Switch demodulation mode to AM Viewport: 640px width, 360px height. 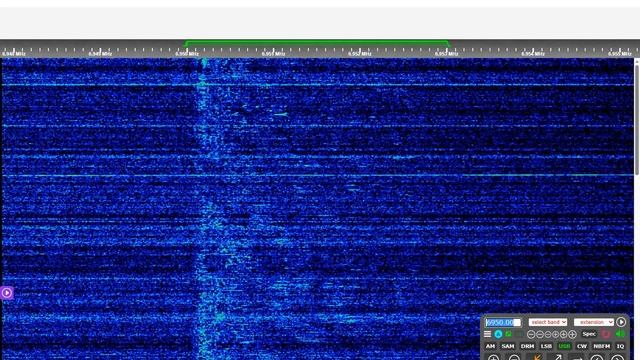(490, 346)
